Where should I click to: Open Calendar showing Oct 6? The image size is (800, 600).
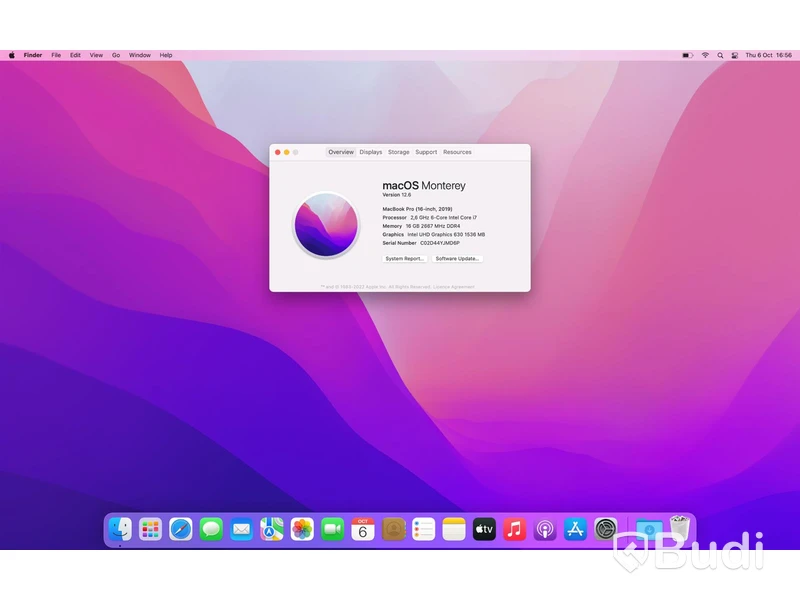(363, 529)
